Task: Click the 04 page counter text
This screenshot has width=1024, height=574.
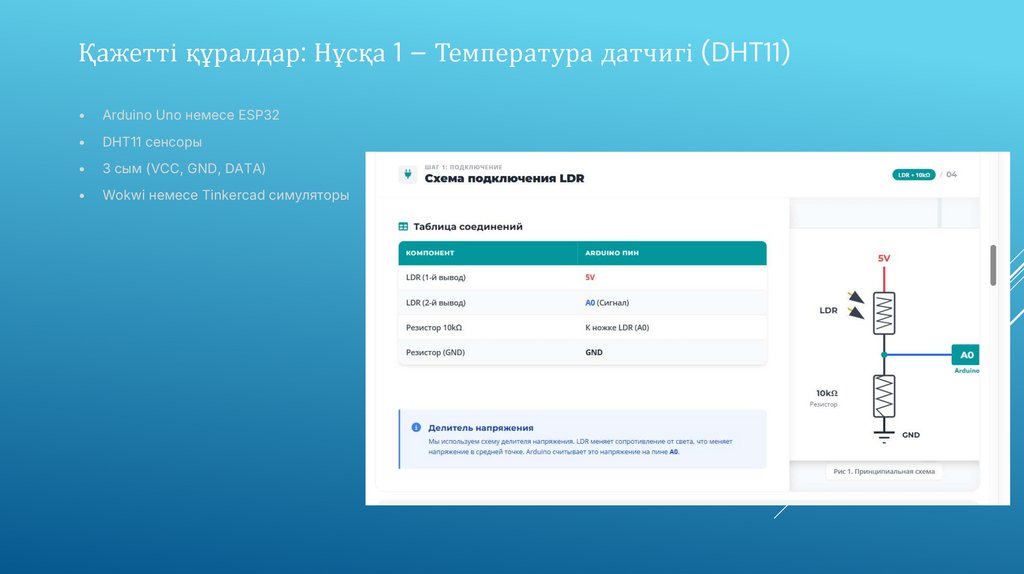Action: [x=952, y=174]
